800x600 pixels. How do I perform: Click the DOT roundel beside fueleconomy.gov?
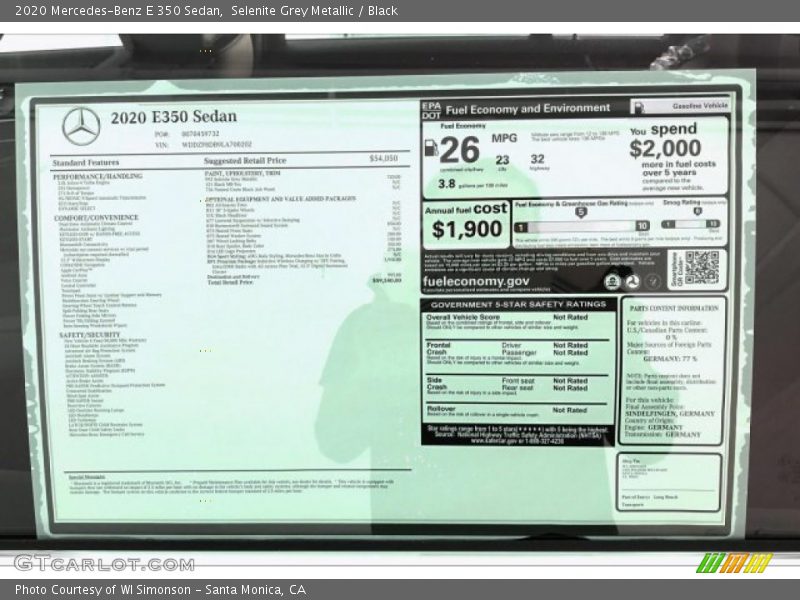[632, 282]
